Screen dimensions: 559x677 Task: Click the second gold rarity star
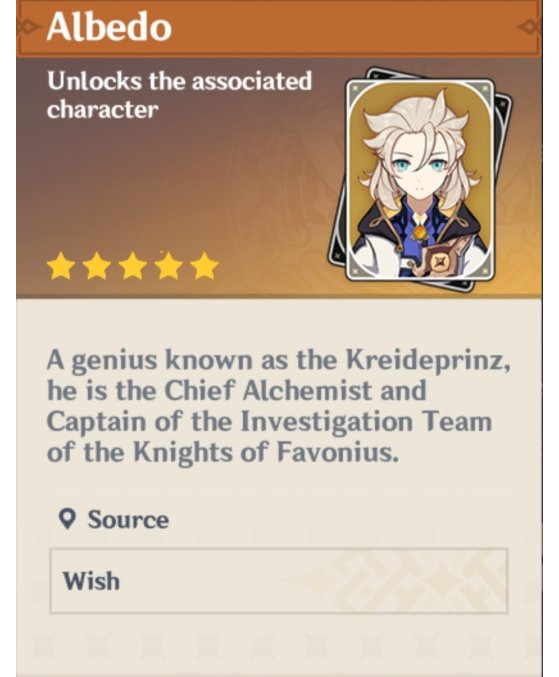click(96, 266)
